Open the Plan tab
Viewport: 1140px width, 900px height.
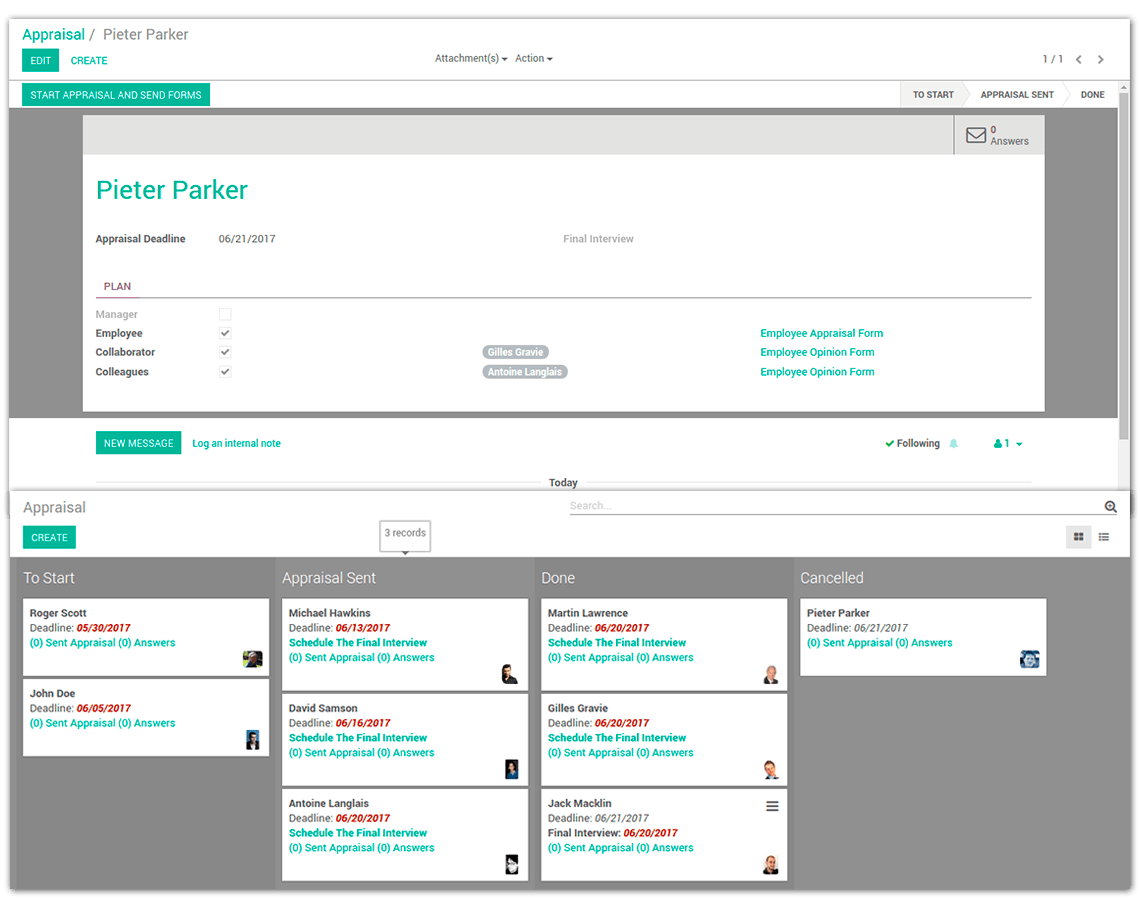[x=117, y=287]
